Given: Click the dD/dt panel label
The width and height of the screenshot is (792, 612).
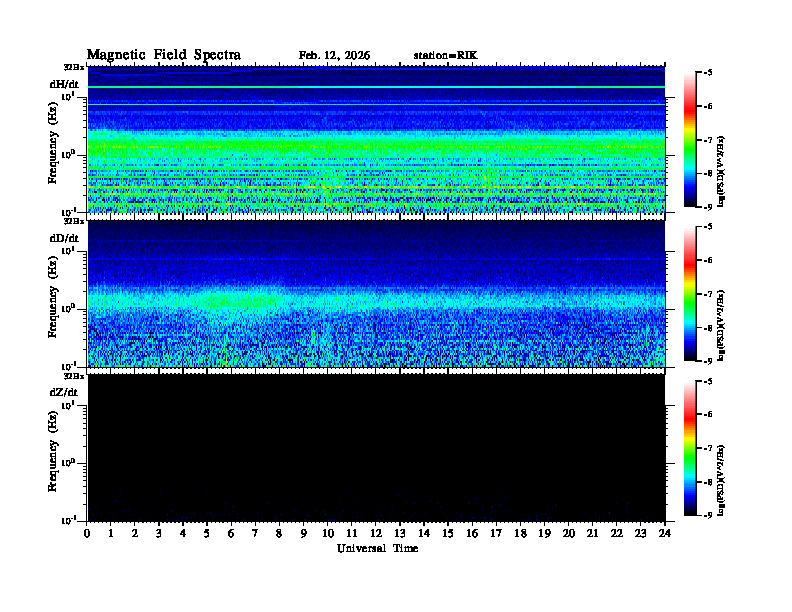Looking at the screenshot, I should click(x=64, y=238).
